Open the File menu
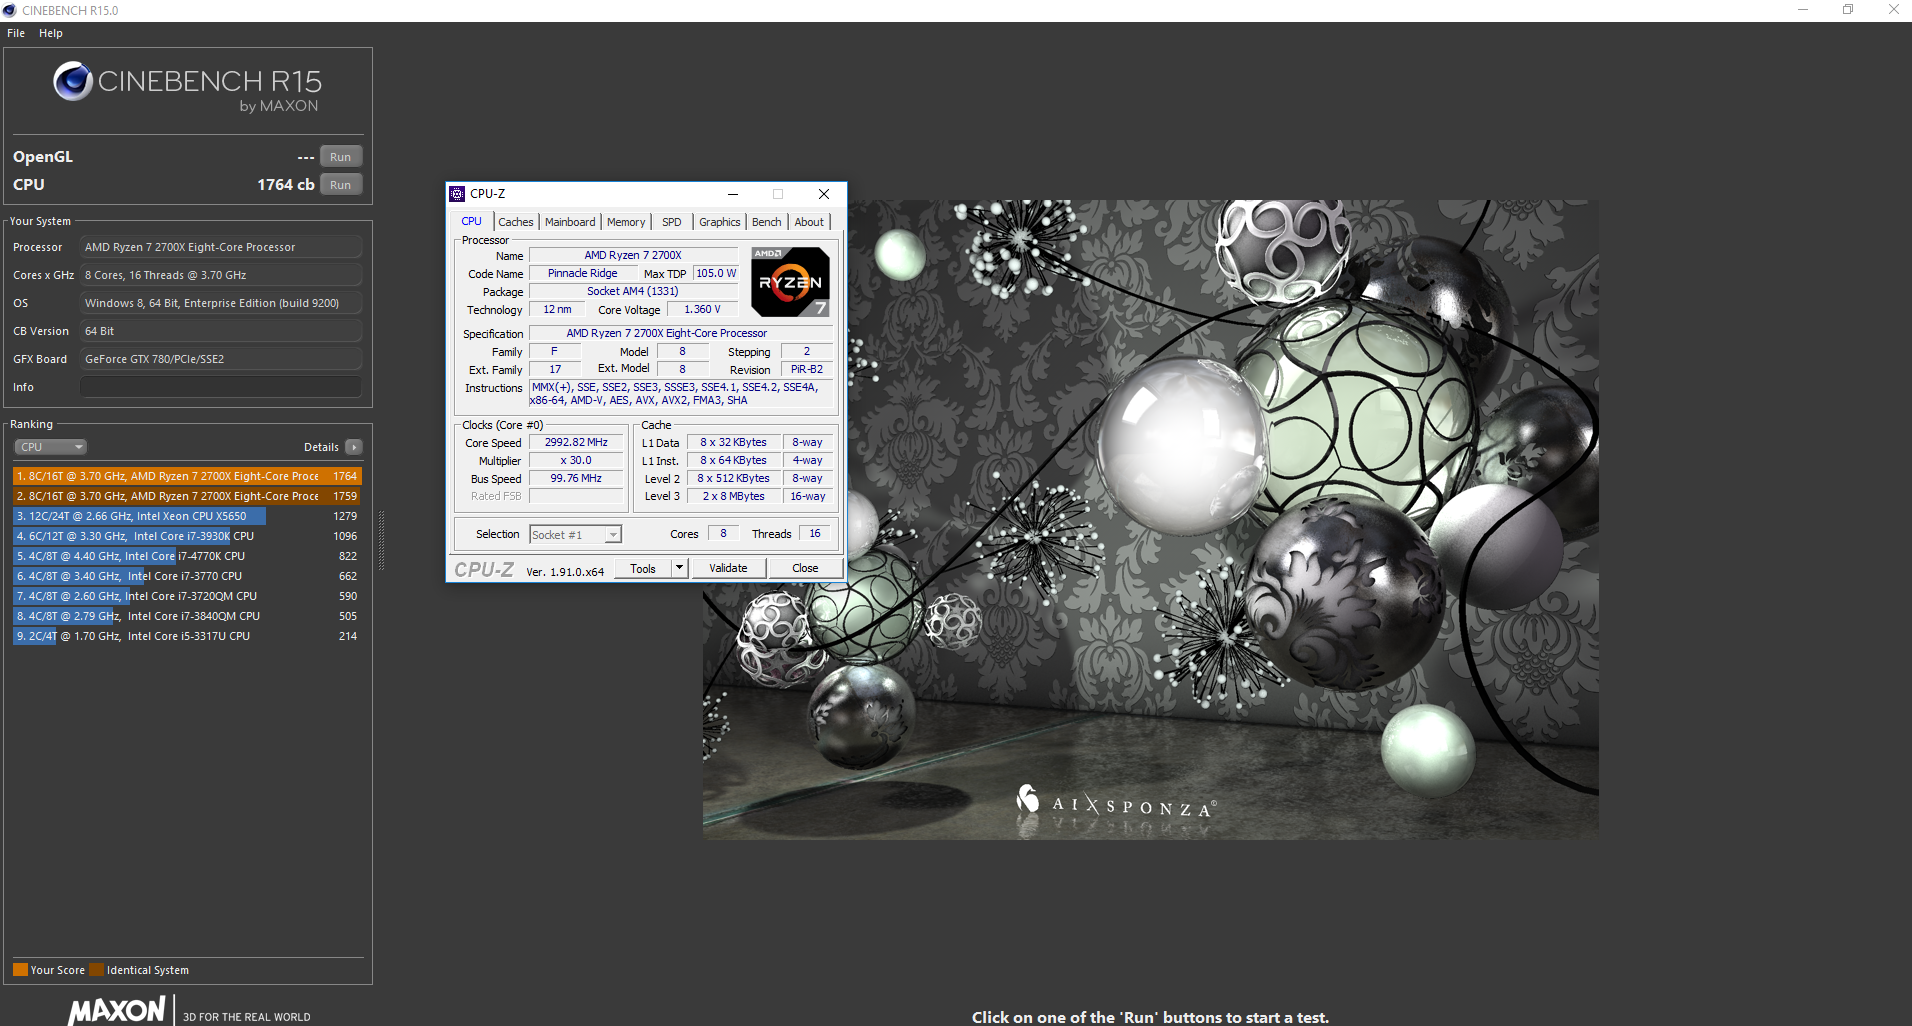The image size is (1912, 1026). coord(16,33)
